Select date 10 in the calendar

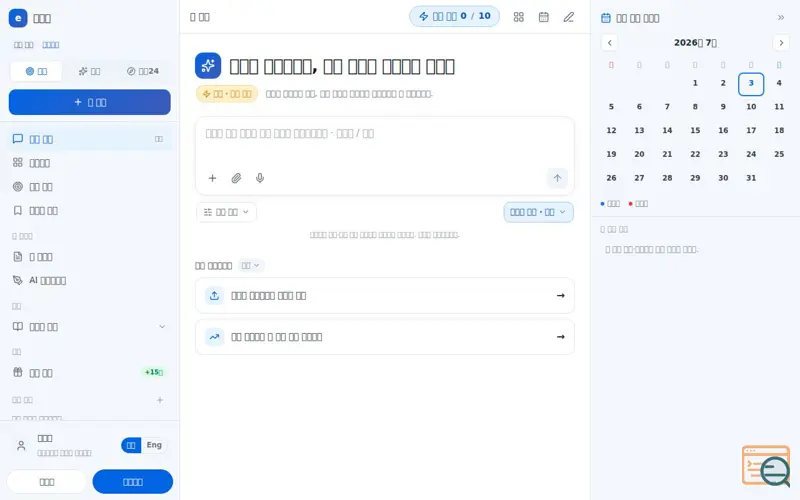click(x=751, y=107)
